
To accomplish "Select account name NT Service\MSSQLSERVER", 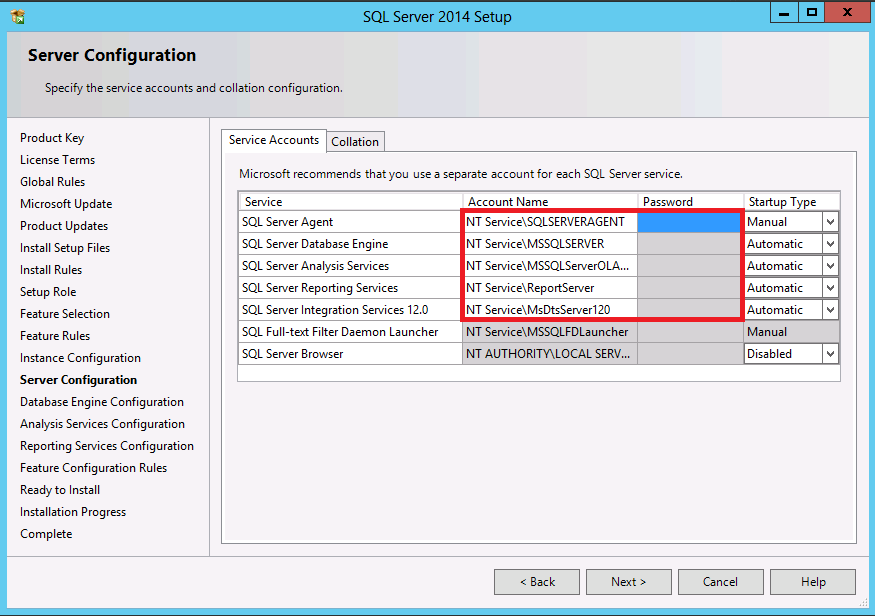I will point(550,244).
